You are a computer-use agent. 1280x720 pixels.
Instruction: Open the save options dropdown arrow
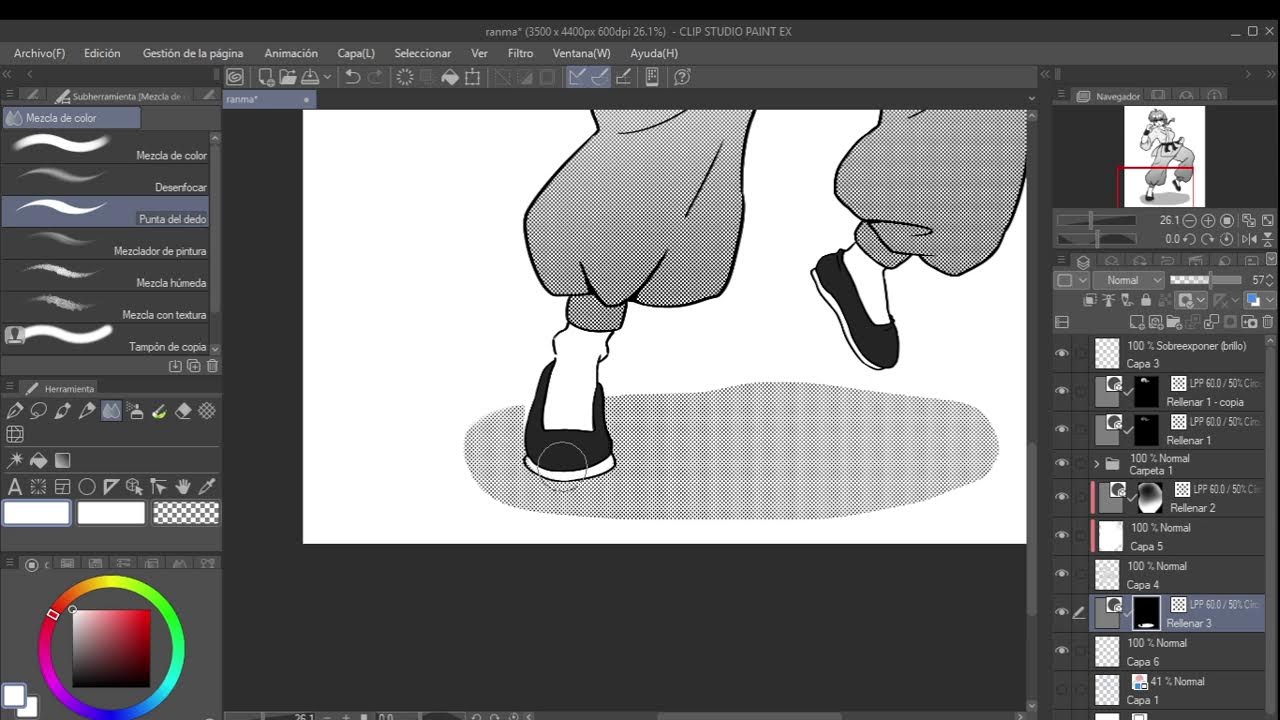(x=327, y=77)
